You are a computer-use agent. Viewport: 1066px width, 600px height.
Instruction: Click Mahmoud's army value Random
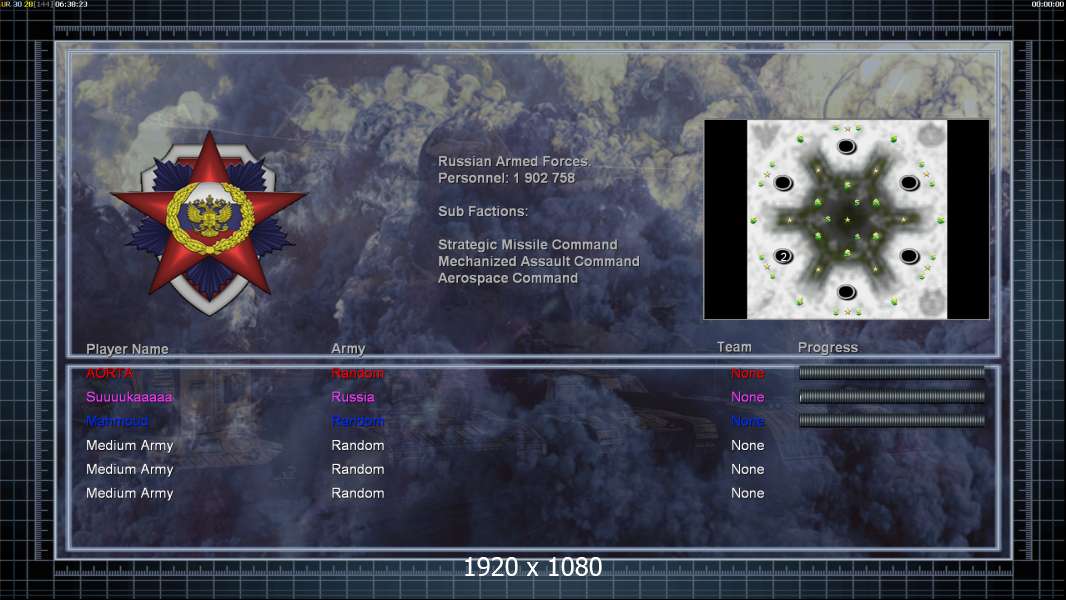tap(358, 421)
